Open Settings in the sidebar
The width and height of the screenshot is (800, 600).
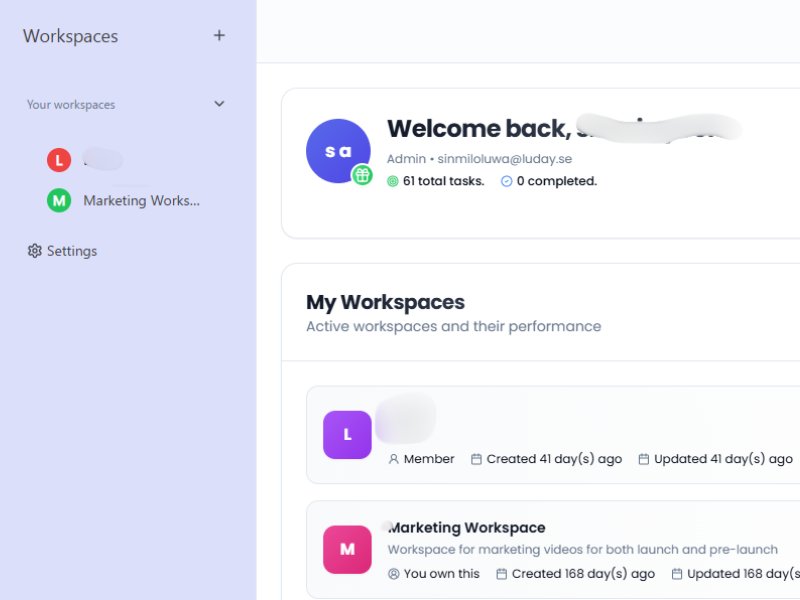tap(62, 251)
